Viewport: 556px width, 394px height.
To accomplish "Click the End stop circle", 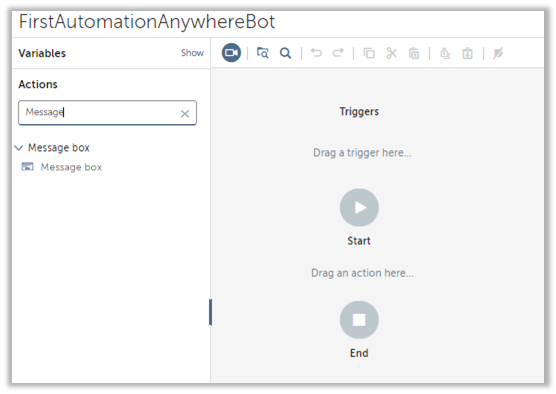I will [359, 320].
